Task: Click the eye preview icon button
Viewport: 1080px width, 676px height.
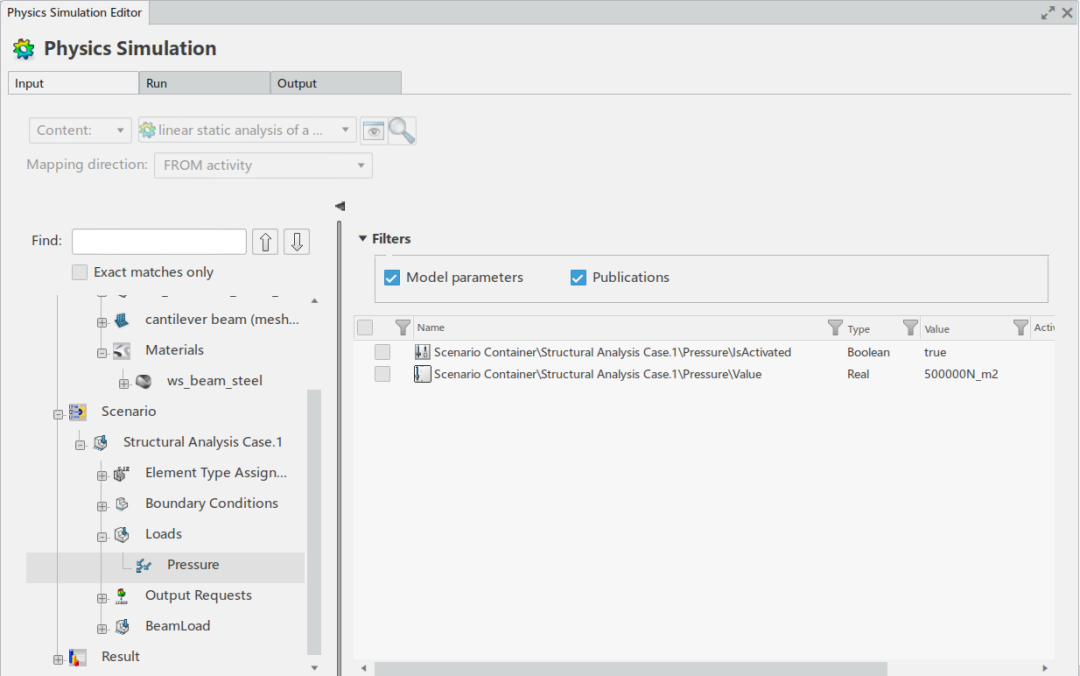Action: (x=373, y=131)
